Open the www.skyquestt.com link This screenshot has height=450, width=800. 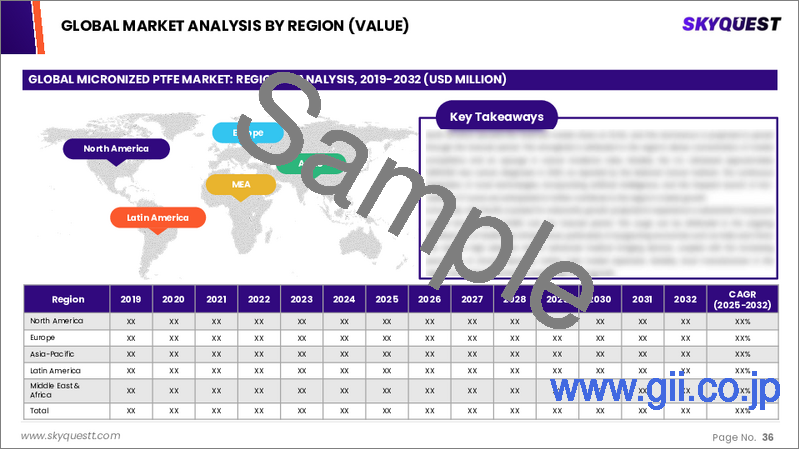[x=70, y=436]
